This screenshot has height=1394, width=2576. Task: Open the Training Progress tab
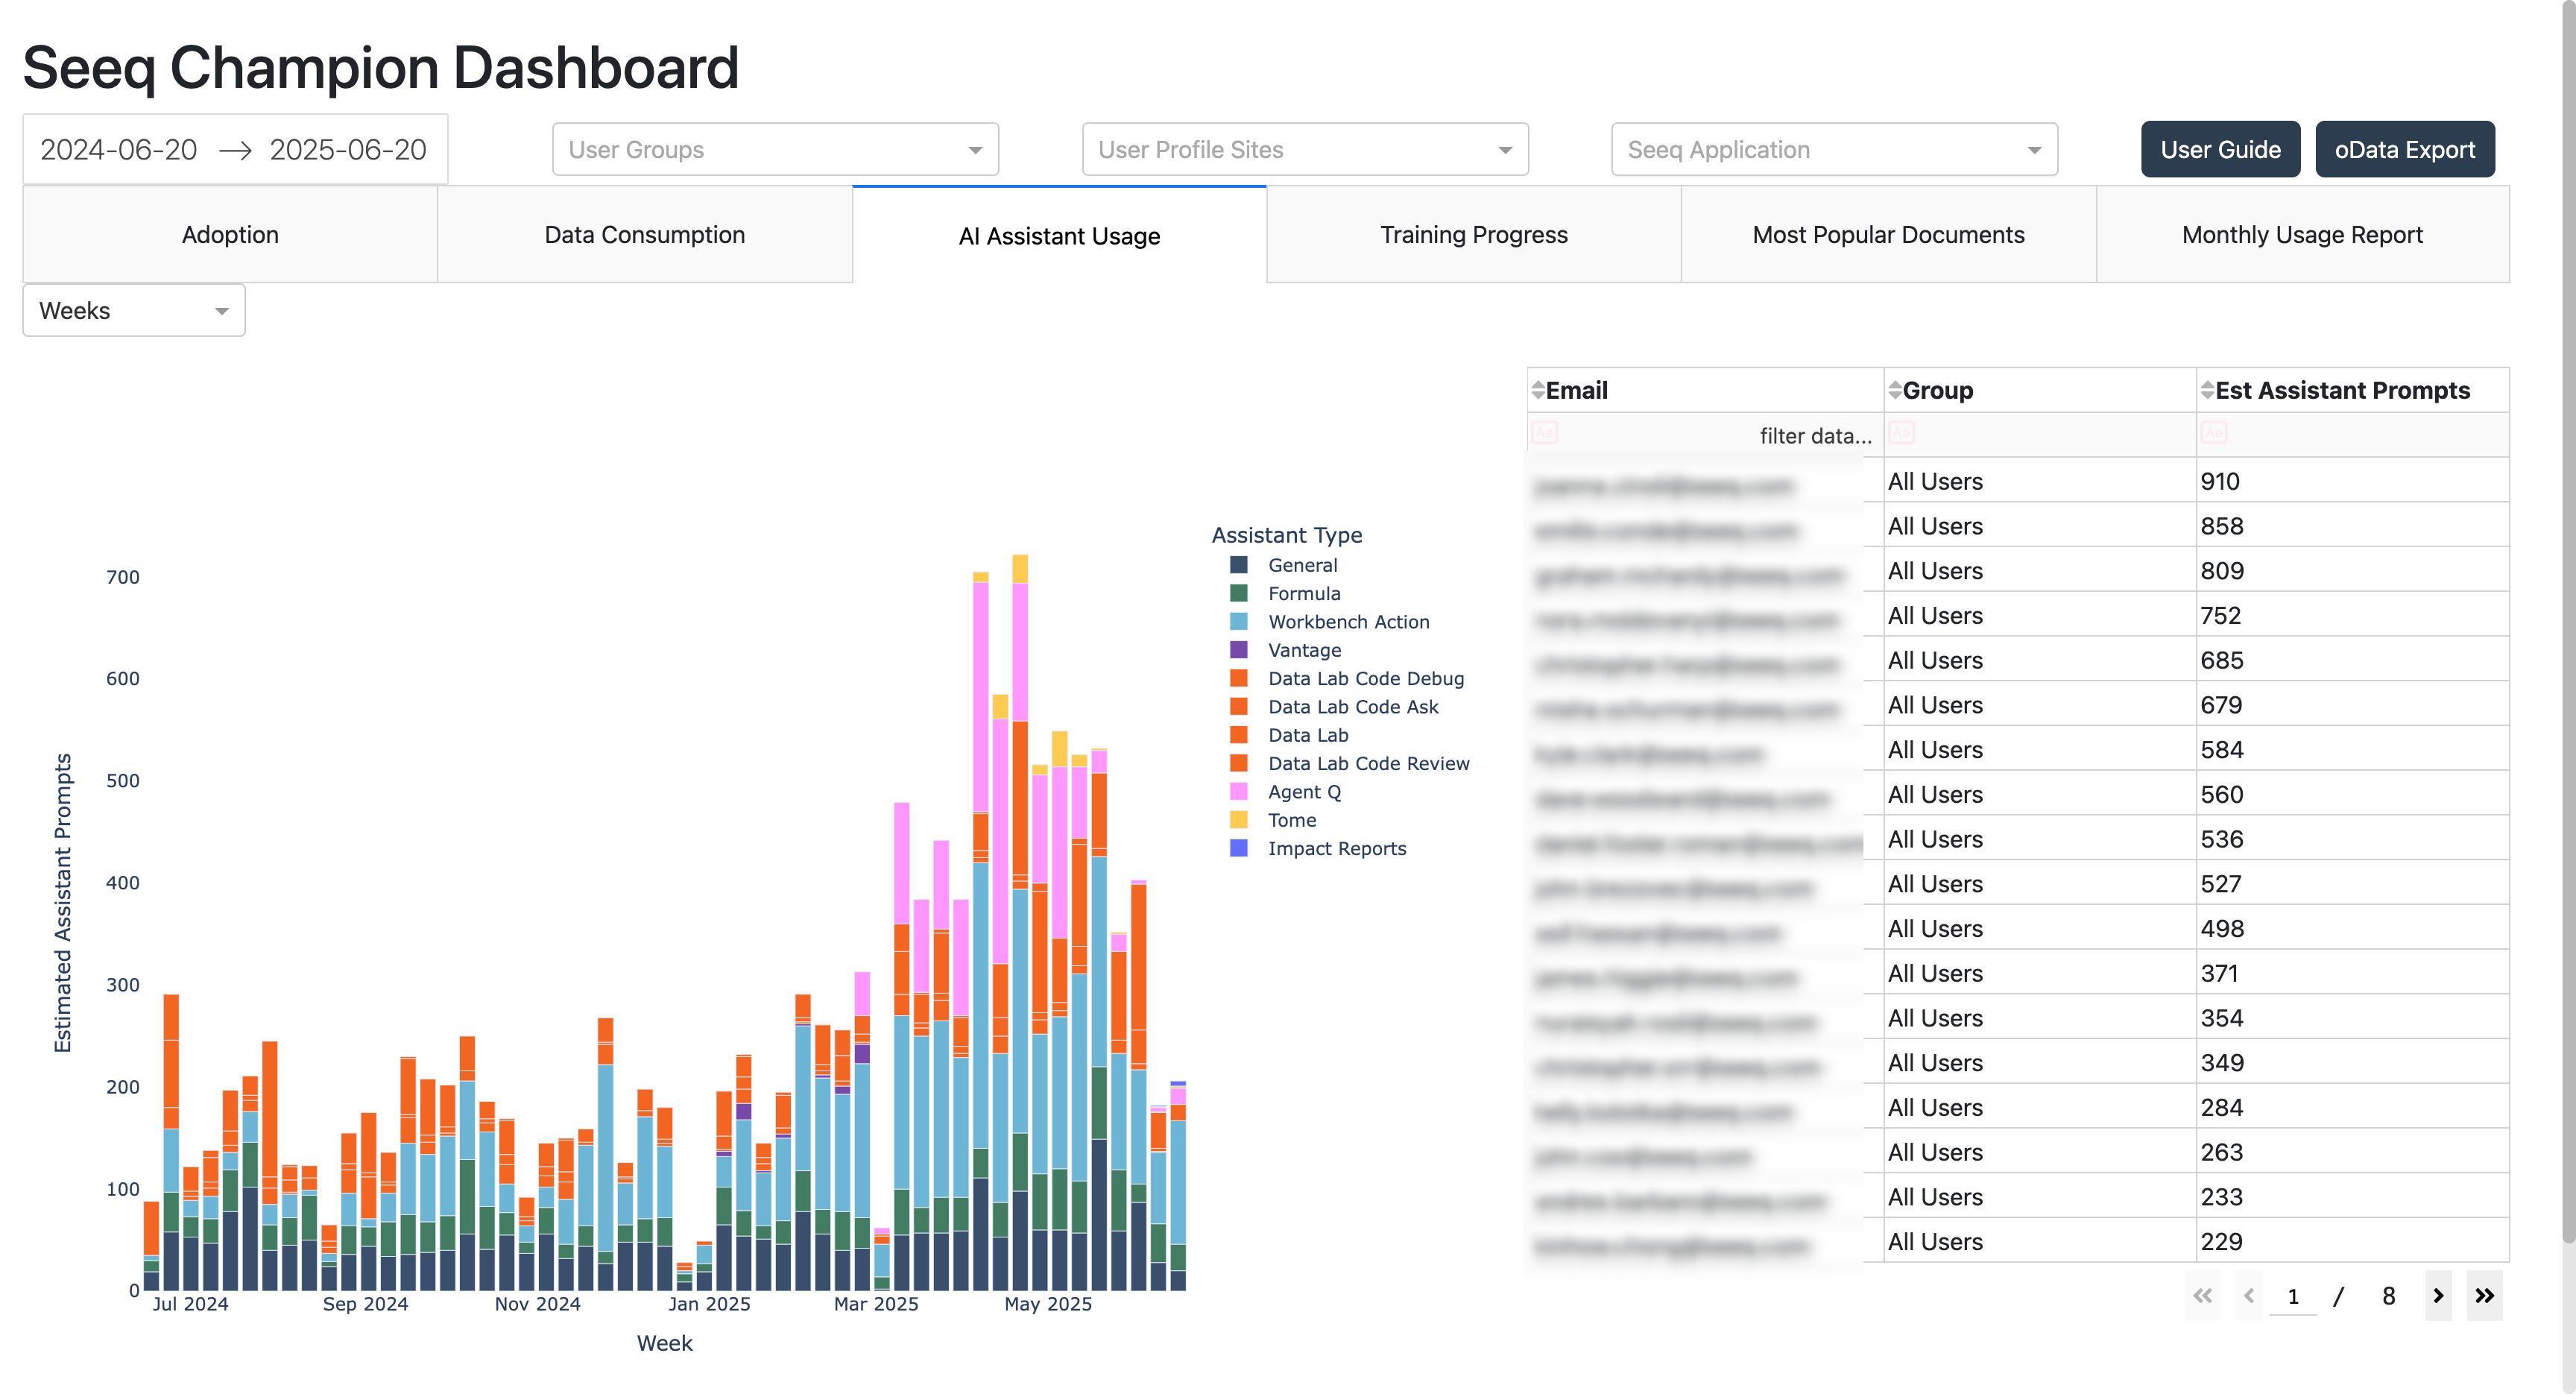1474,235
